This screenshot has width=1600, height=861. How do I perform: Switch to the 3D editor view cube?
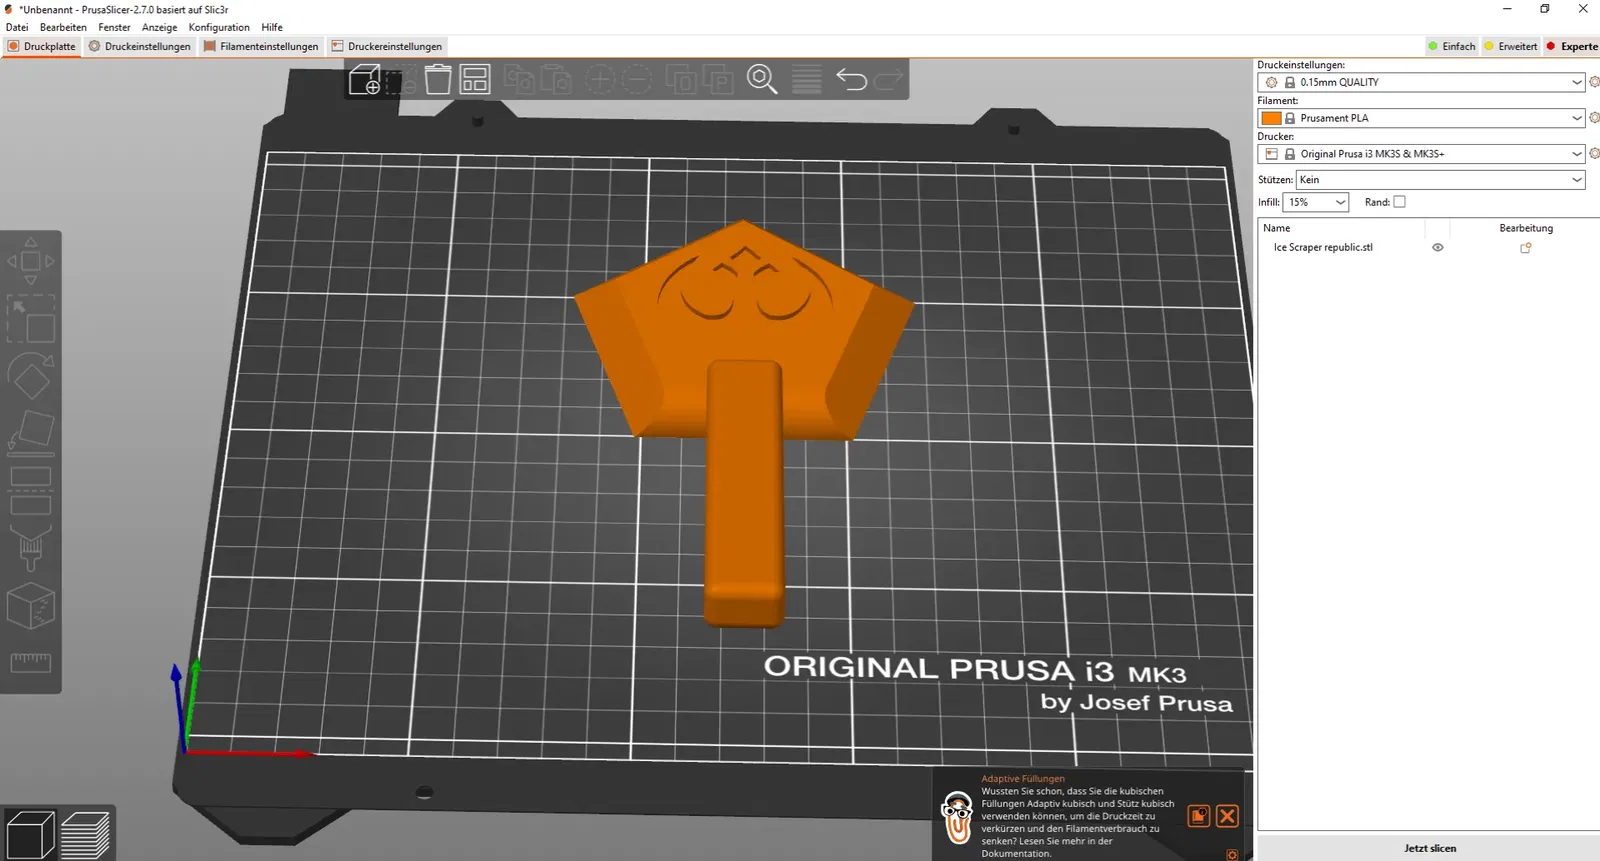[x=31, y=835]
